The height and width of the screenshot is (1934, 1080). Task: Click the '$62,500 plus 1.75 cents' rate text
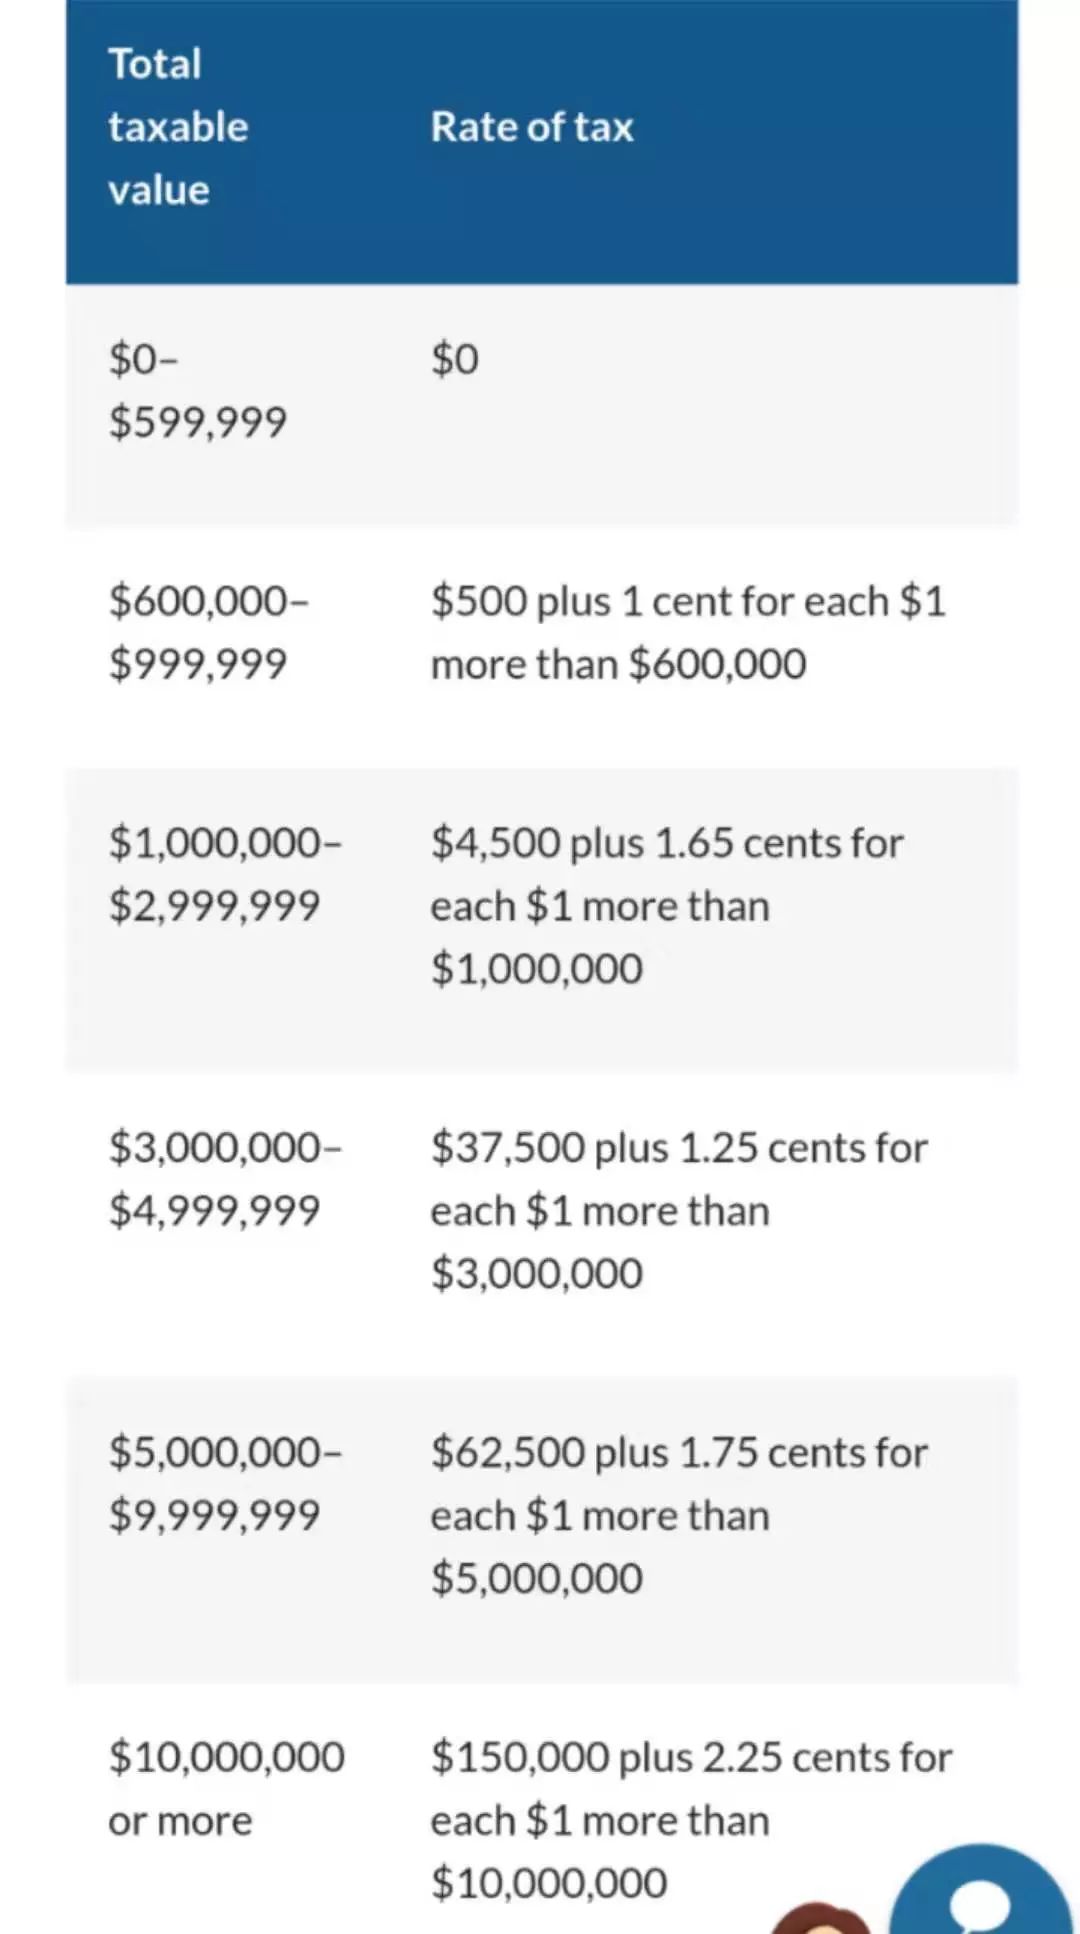pyautogui.click(x=679, y=1453)
